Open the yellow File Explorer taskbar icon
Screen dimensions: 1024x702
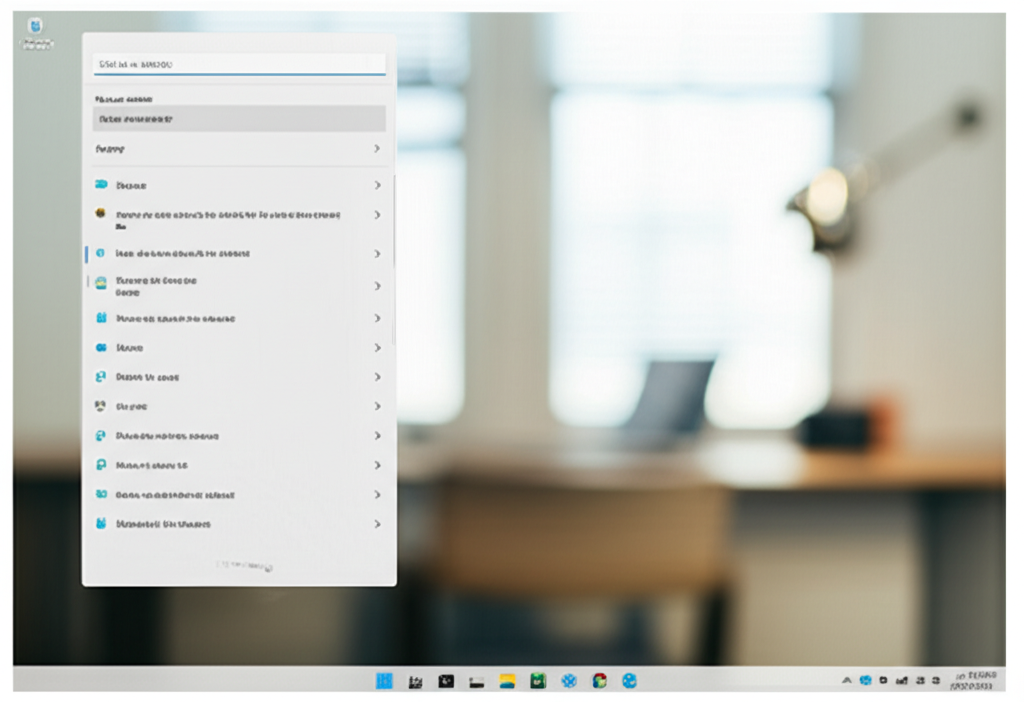(x=508, y=681)
